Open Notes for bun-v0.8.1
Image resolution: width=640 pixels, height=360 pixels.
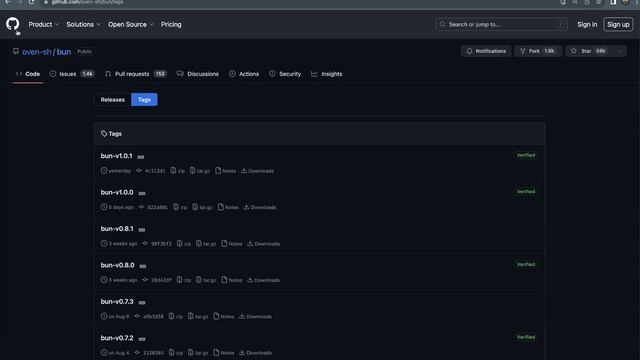232,244
